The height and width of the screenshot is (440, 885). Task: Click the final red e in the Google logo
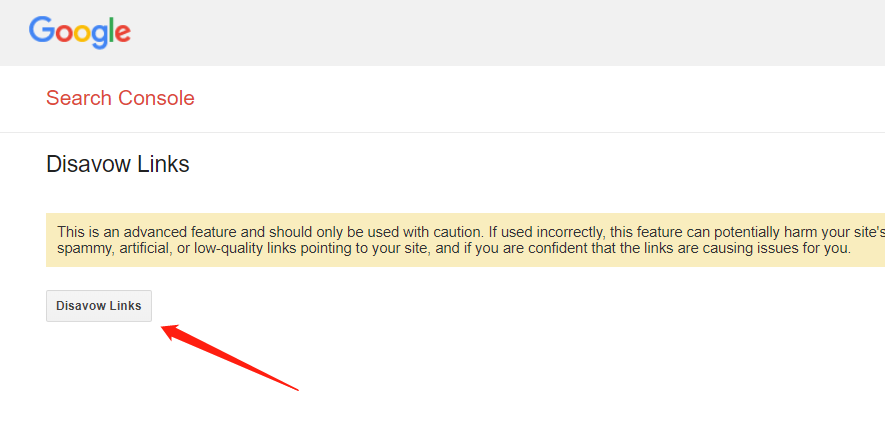point(121,34)
